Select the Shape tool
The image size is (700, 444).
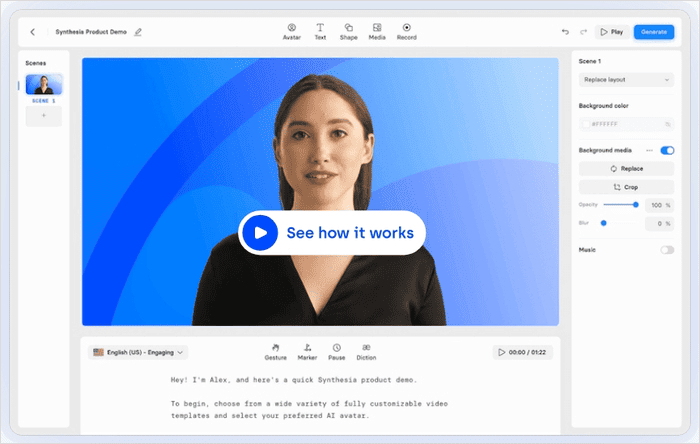tap(348, 31)
